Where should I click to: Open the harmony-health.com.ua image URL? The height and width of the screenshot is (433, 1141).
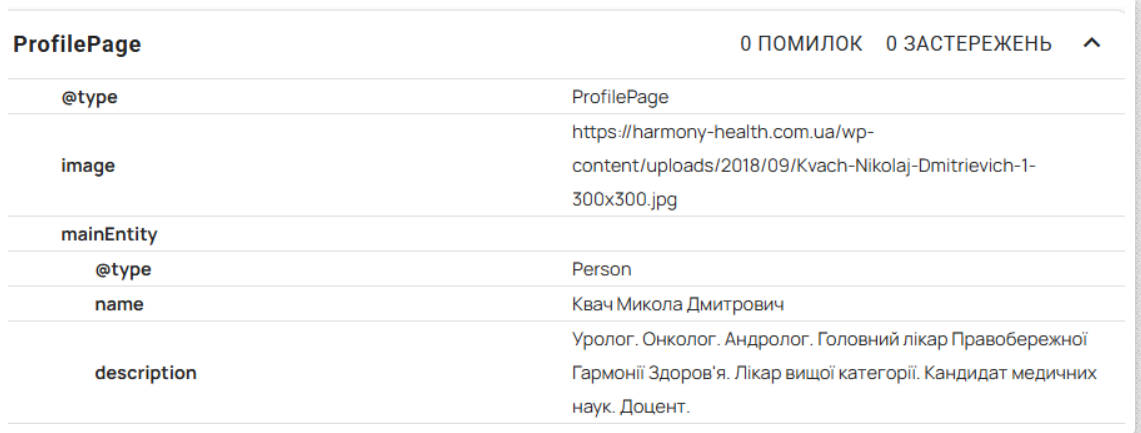pos(803,166)
